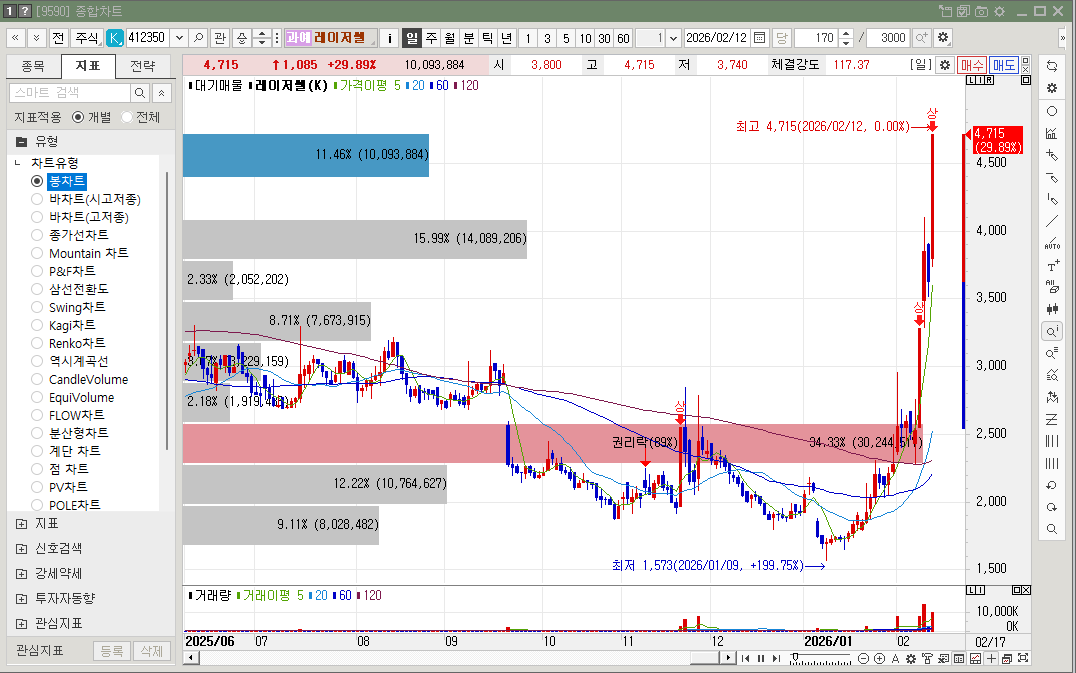The width and height of the screenshot is (1076, 673).
Task: Click the magnifier icon at toolbar bottom
Action: coord(1051,529)
